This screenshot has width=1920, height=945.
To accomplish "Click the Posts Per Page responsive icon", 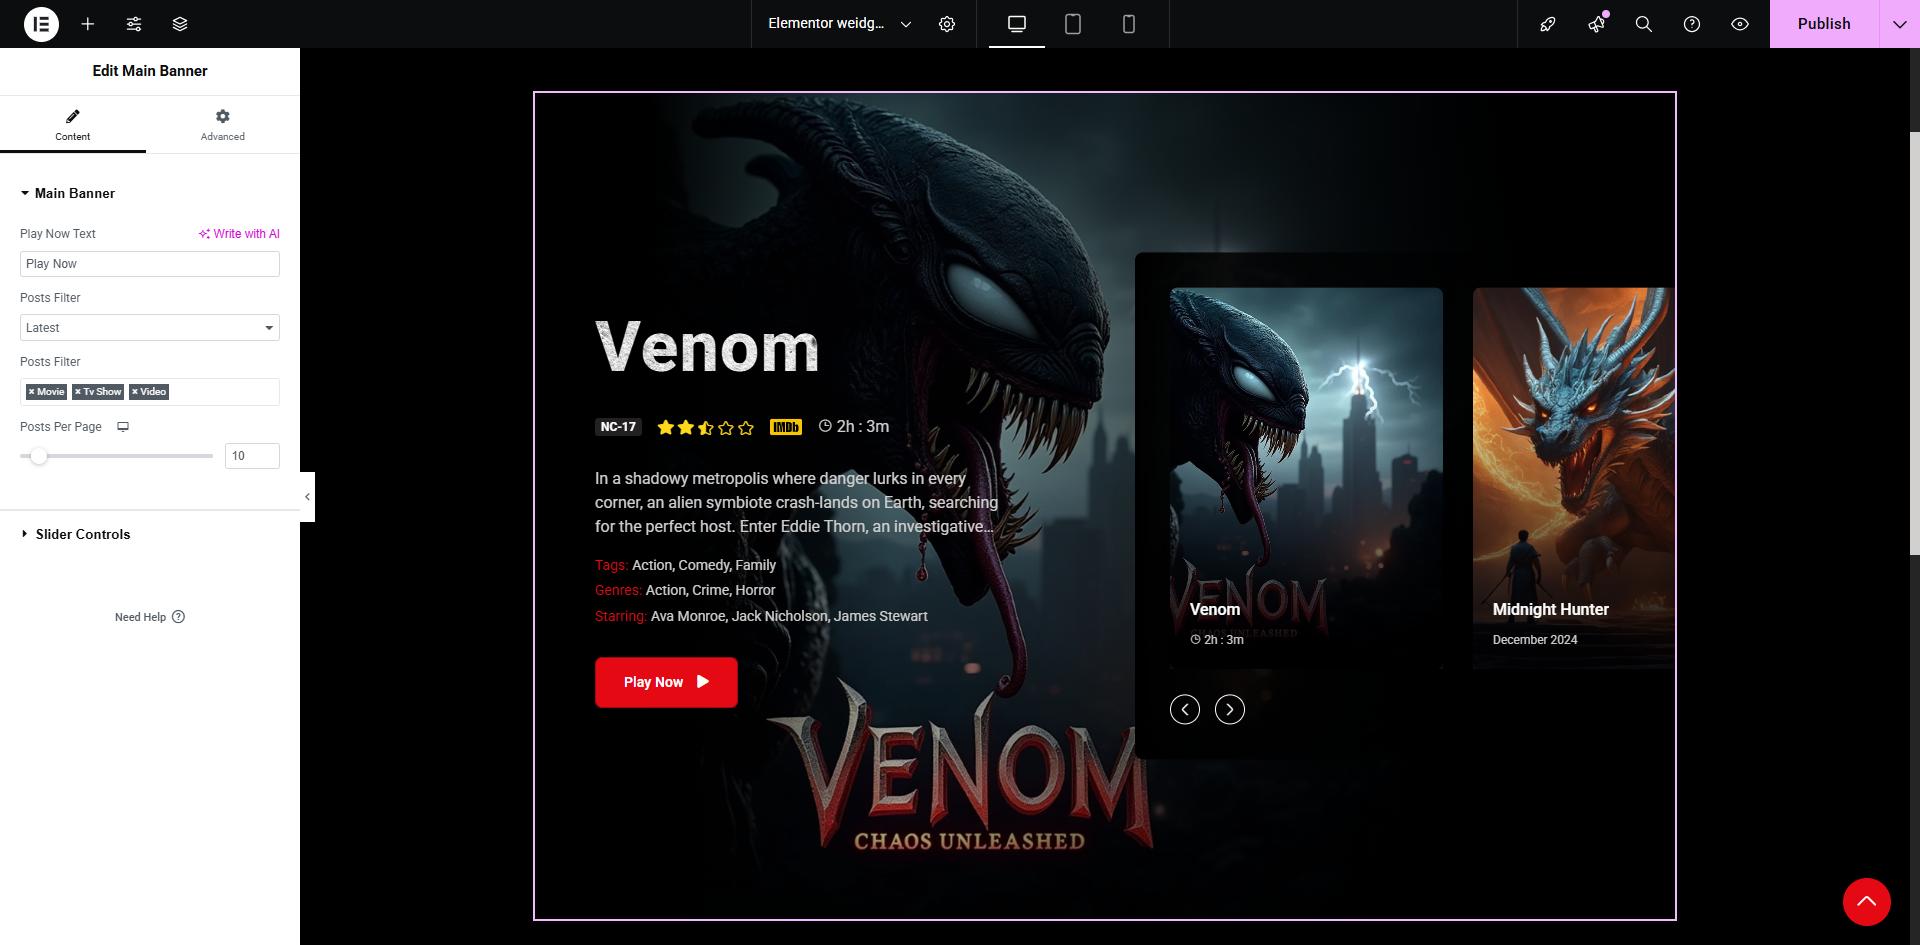I will tap(123, 427).
